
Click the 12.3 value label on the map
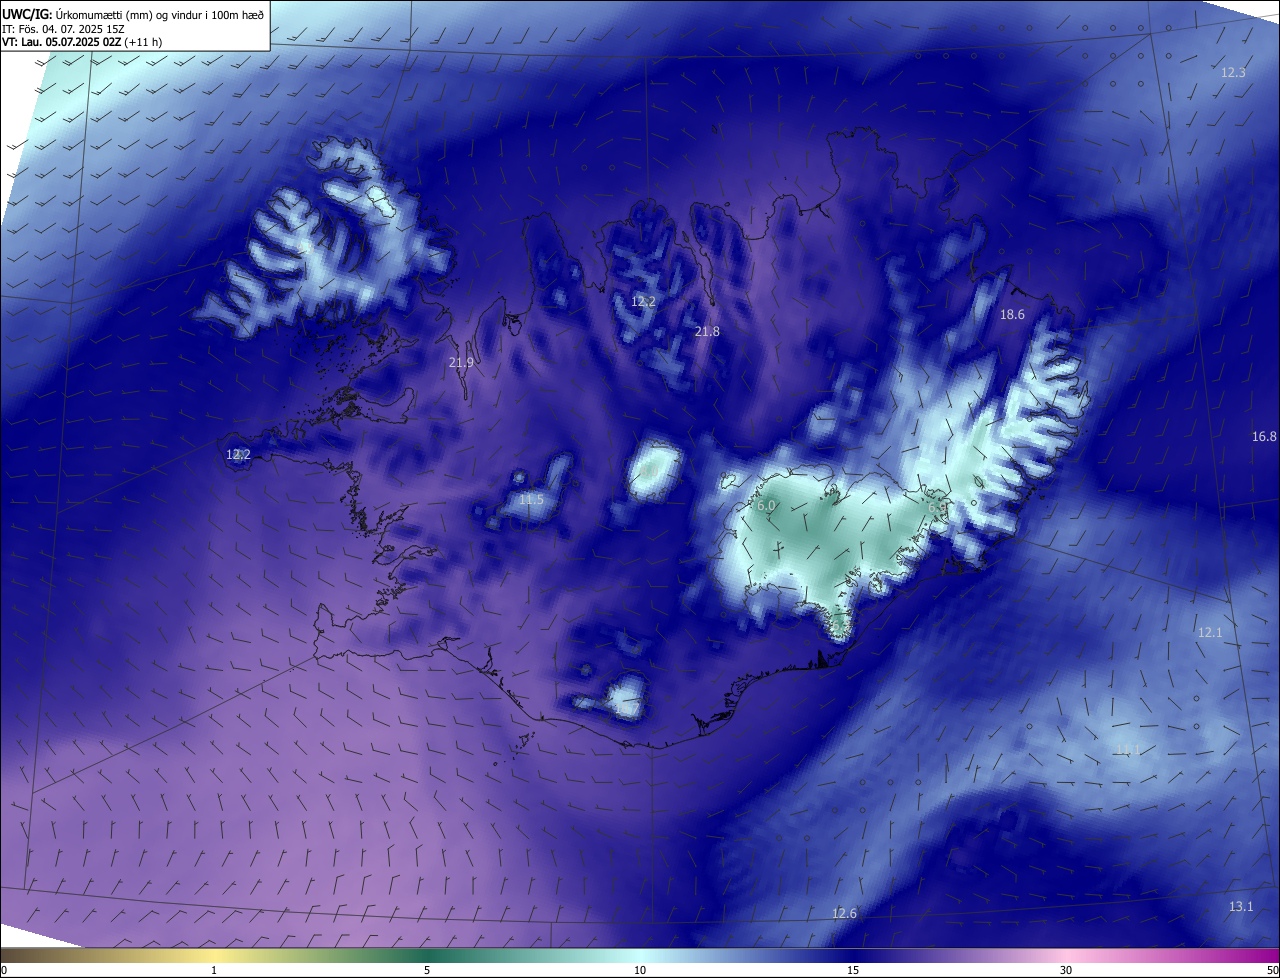tap(1233, 73)
